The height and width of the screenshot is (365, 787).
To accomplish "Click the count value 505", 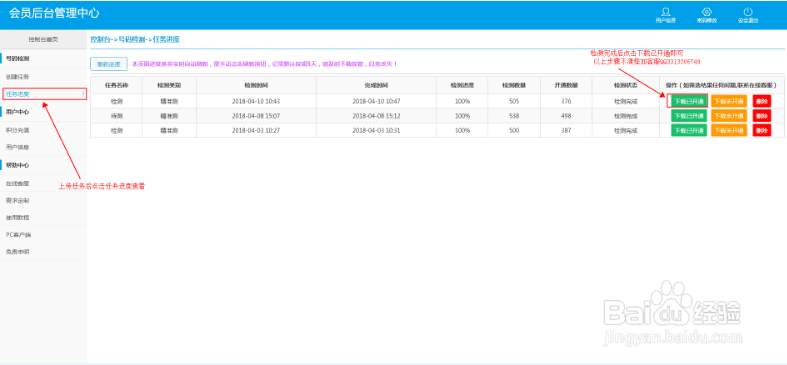I will (514, 101).
